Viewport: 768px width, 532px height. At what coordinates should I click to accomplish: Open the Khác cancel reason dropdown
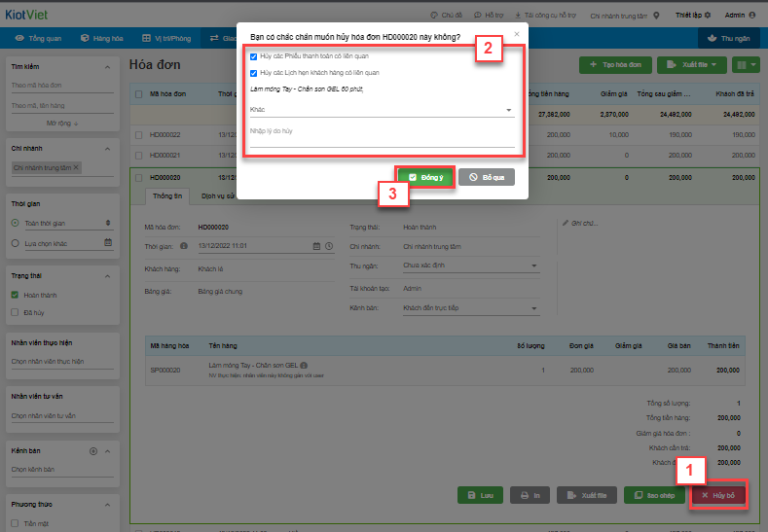[382, 110]
